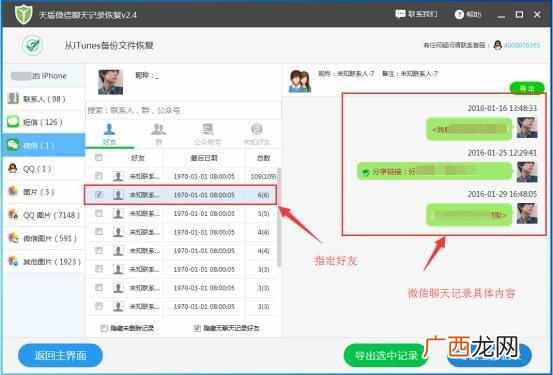The height and width of the screenshot is (375, 553).
Task: Click the QQ penguin support icon
Action: 498,45
